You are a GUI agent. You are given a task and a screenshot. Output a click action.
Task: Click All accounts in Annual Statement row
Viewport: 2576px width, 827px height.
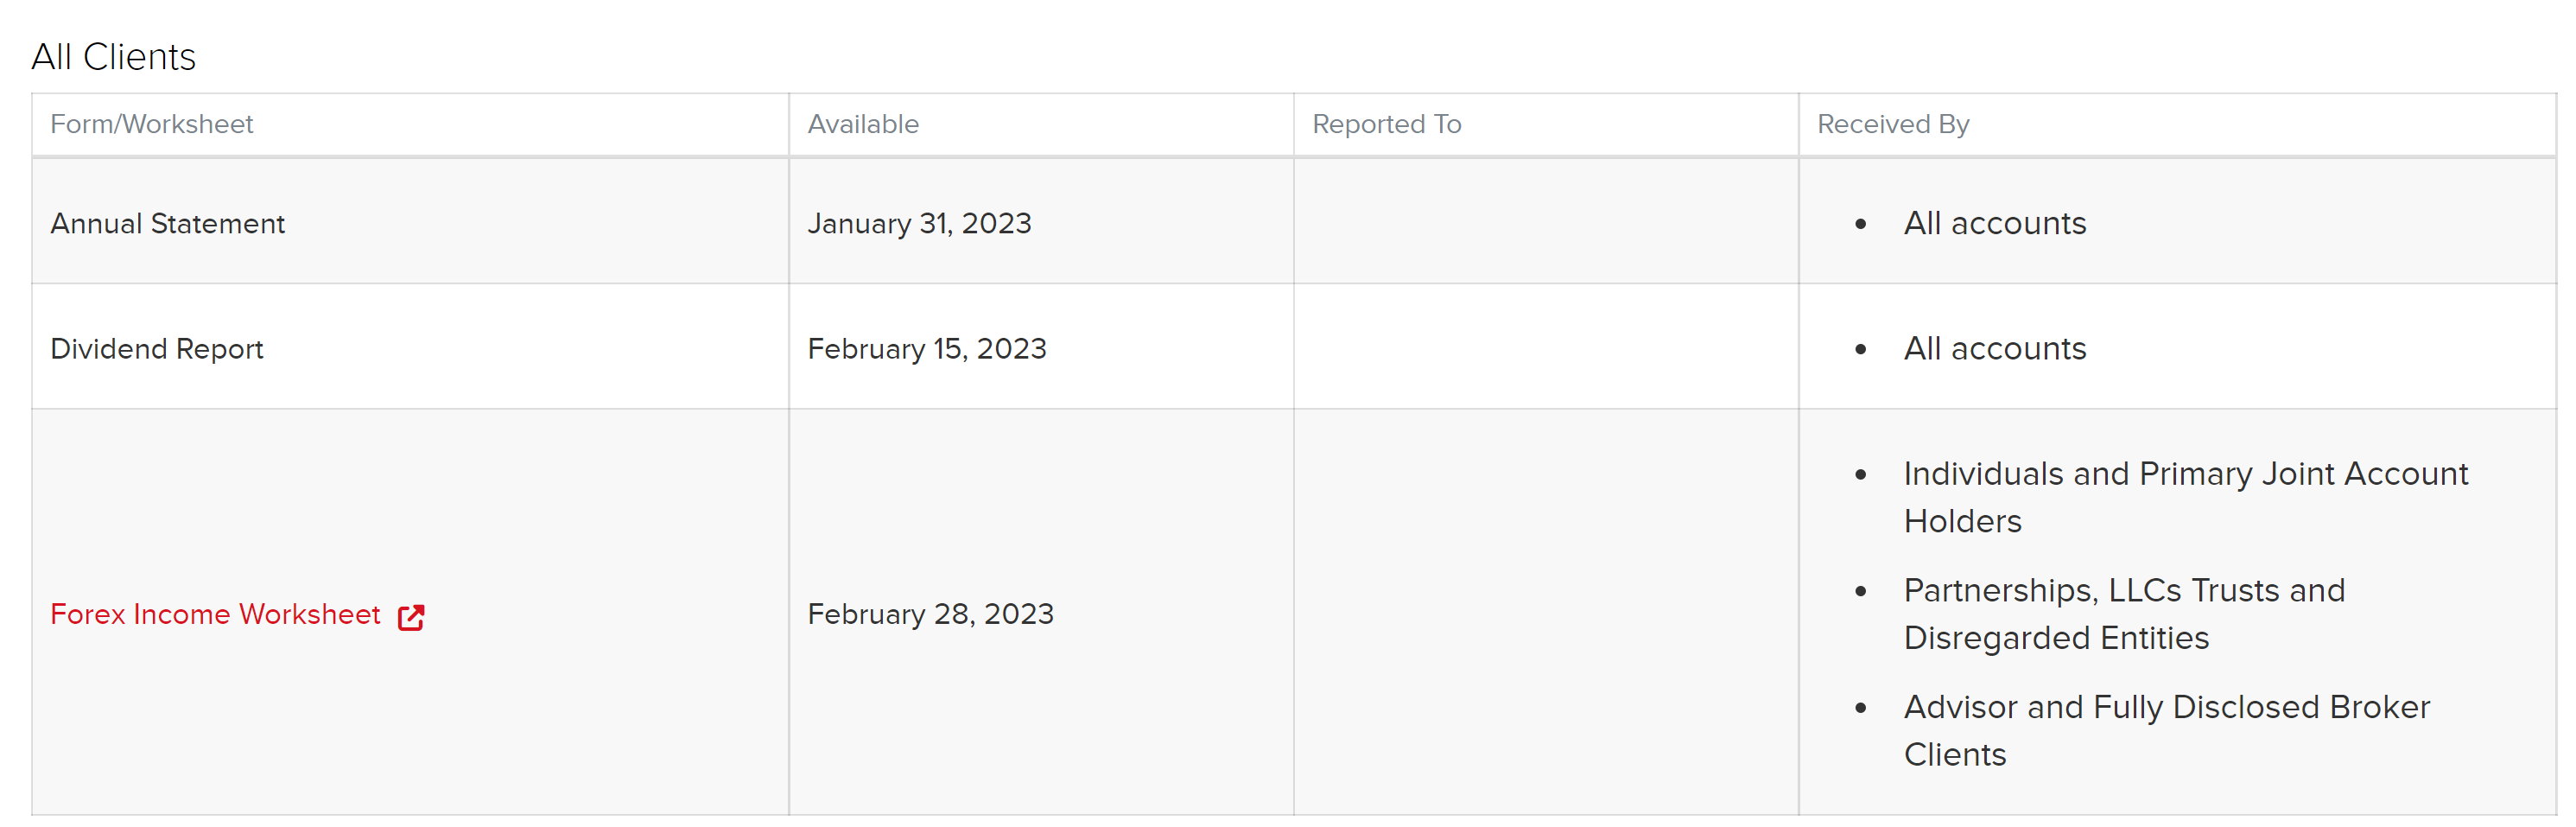(x=1994, y=223)
